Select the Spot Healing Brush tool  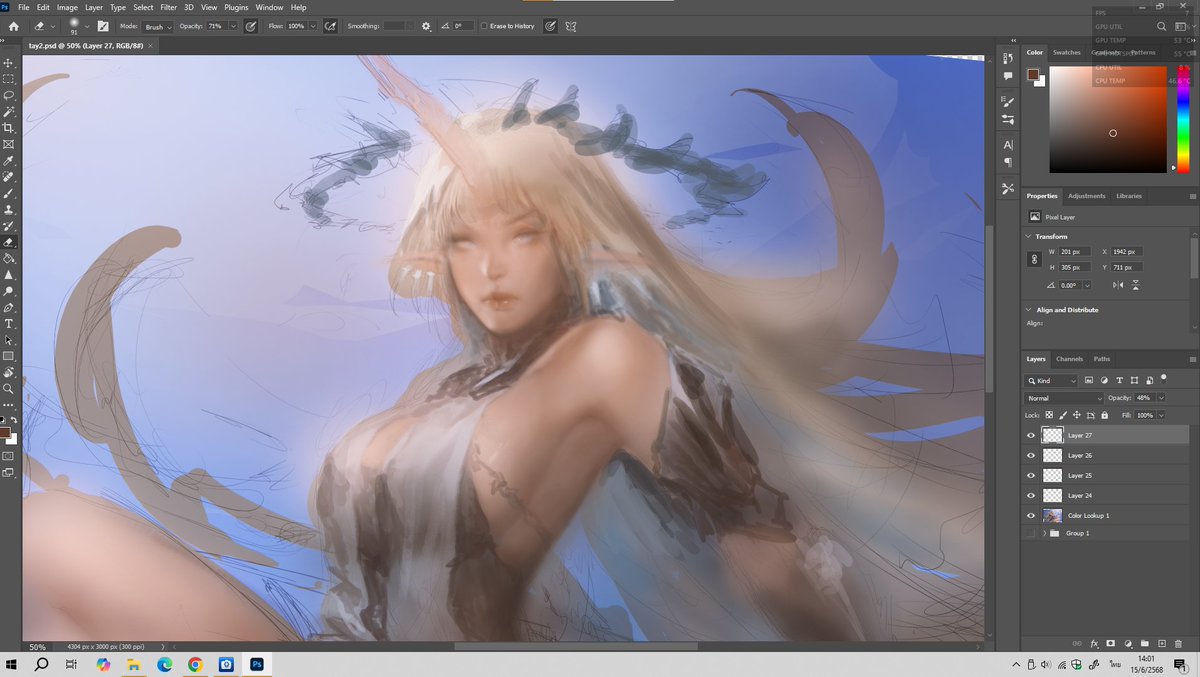click(9, 177)
